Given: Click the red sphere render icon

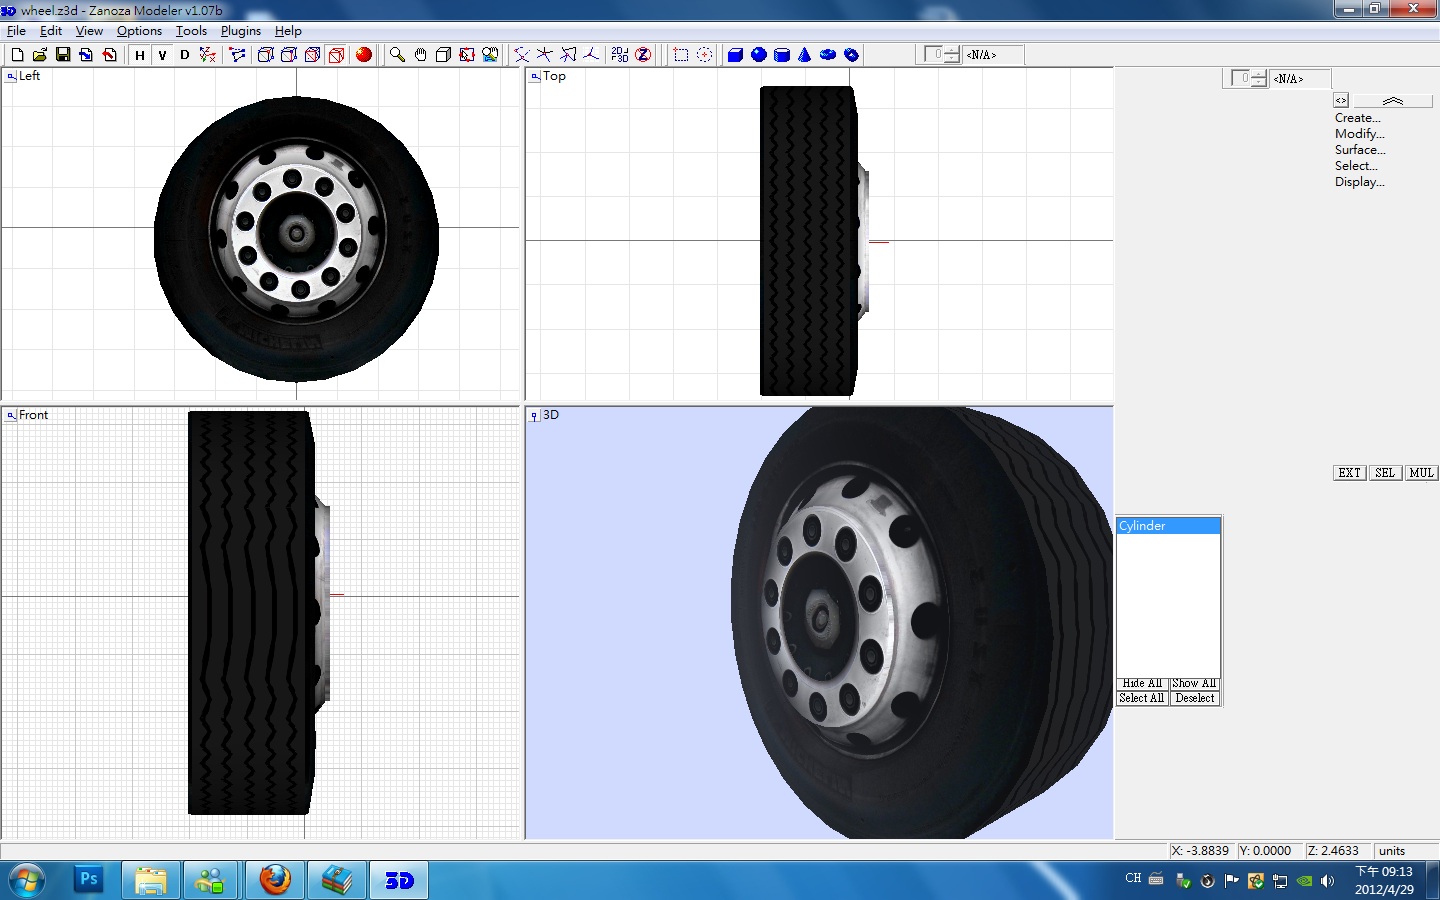Looking at the screenshot, I should pos(364,55).
